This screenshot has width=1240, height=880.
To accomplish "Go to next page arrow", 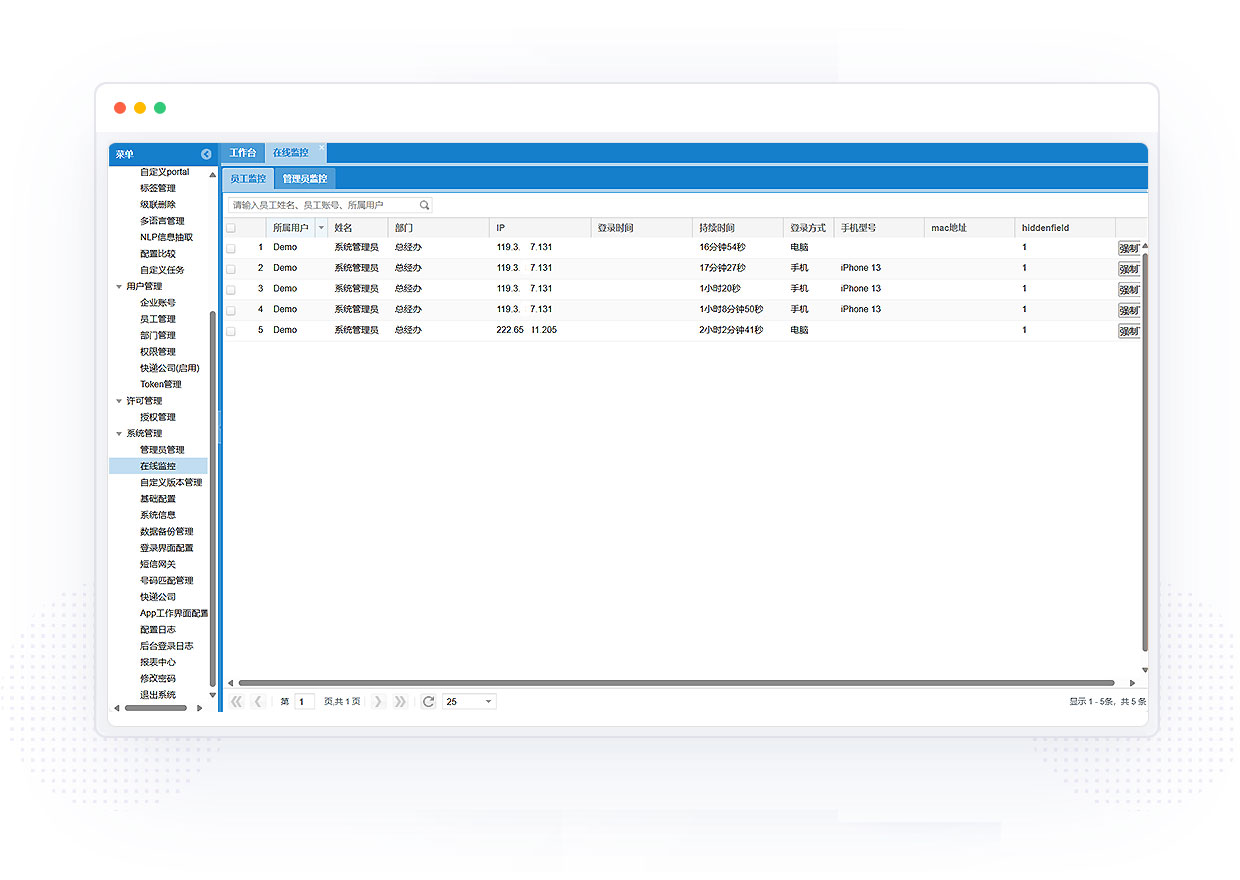I will pos(378,702).
